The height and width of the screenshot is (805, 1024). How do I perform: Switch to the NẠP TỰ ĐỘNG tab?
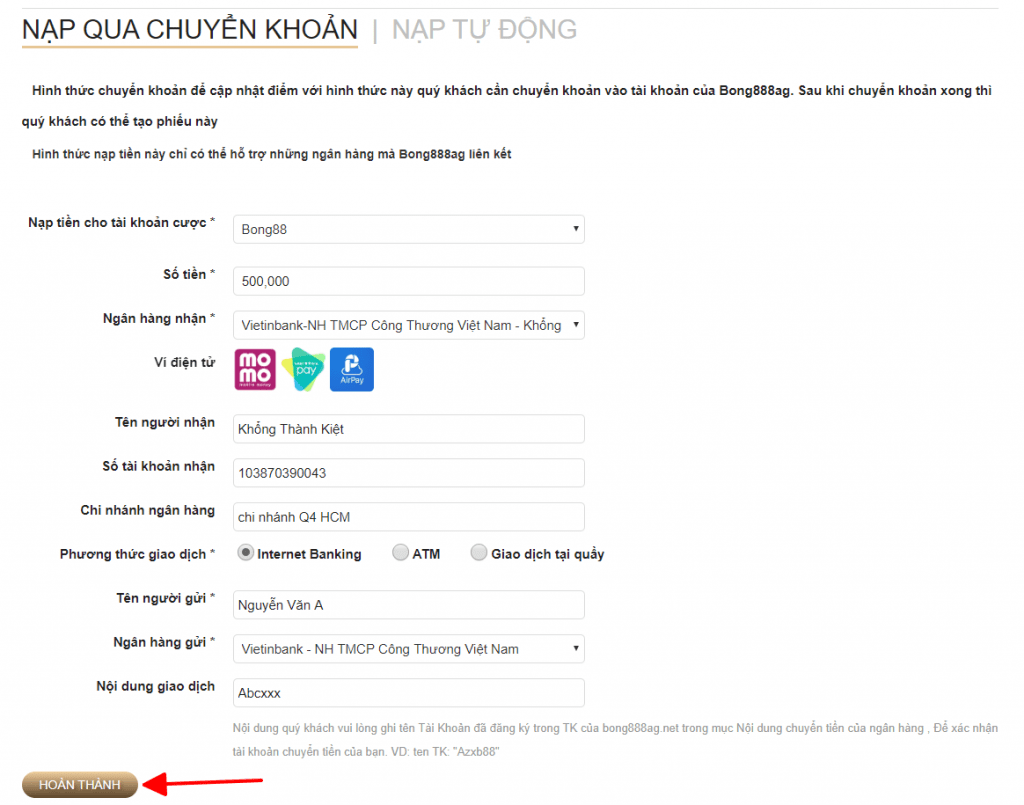(x=482, y=29)
